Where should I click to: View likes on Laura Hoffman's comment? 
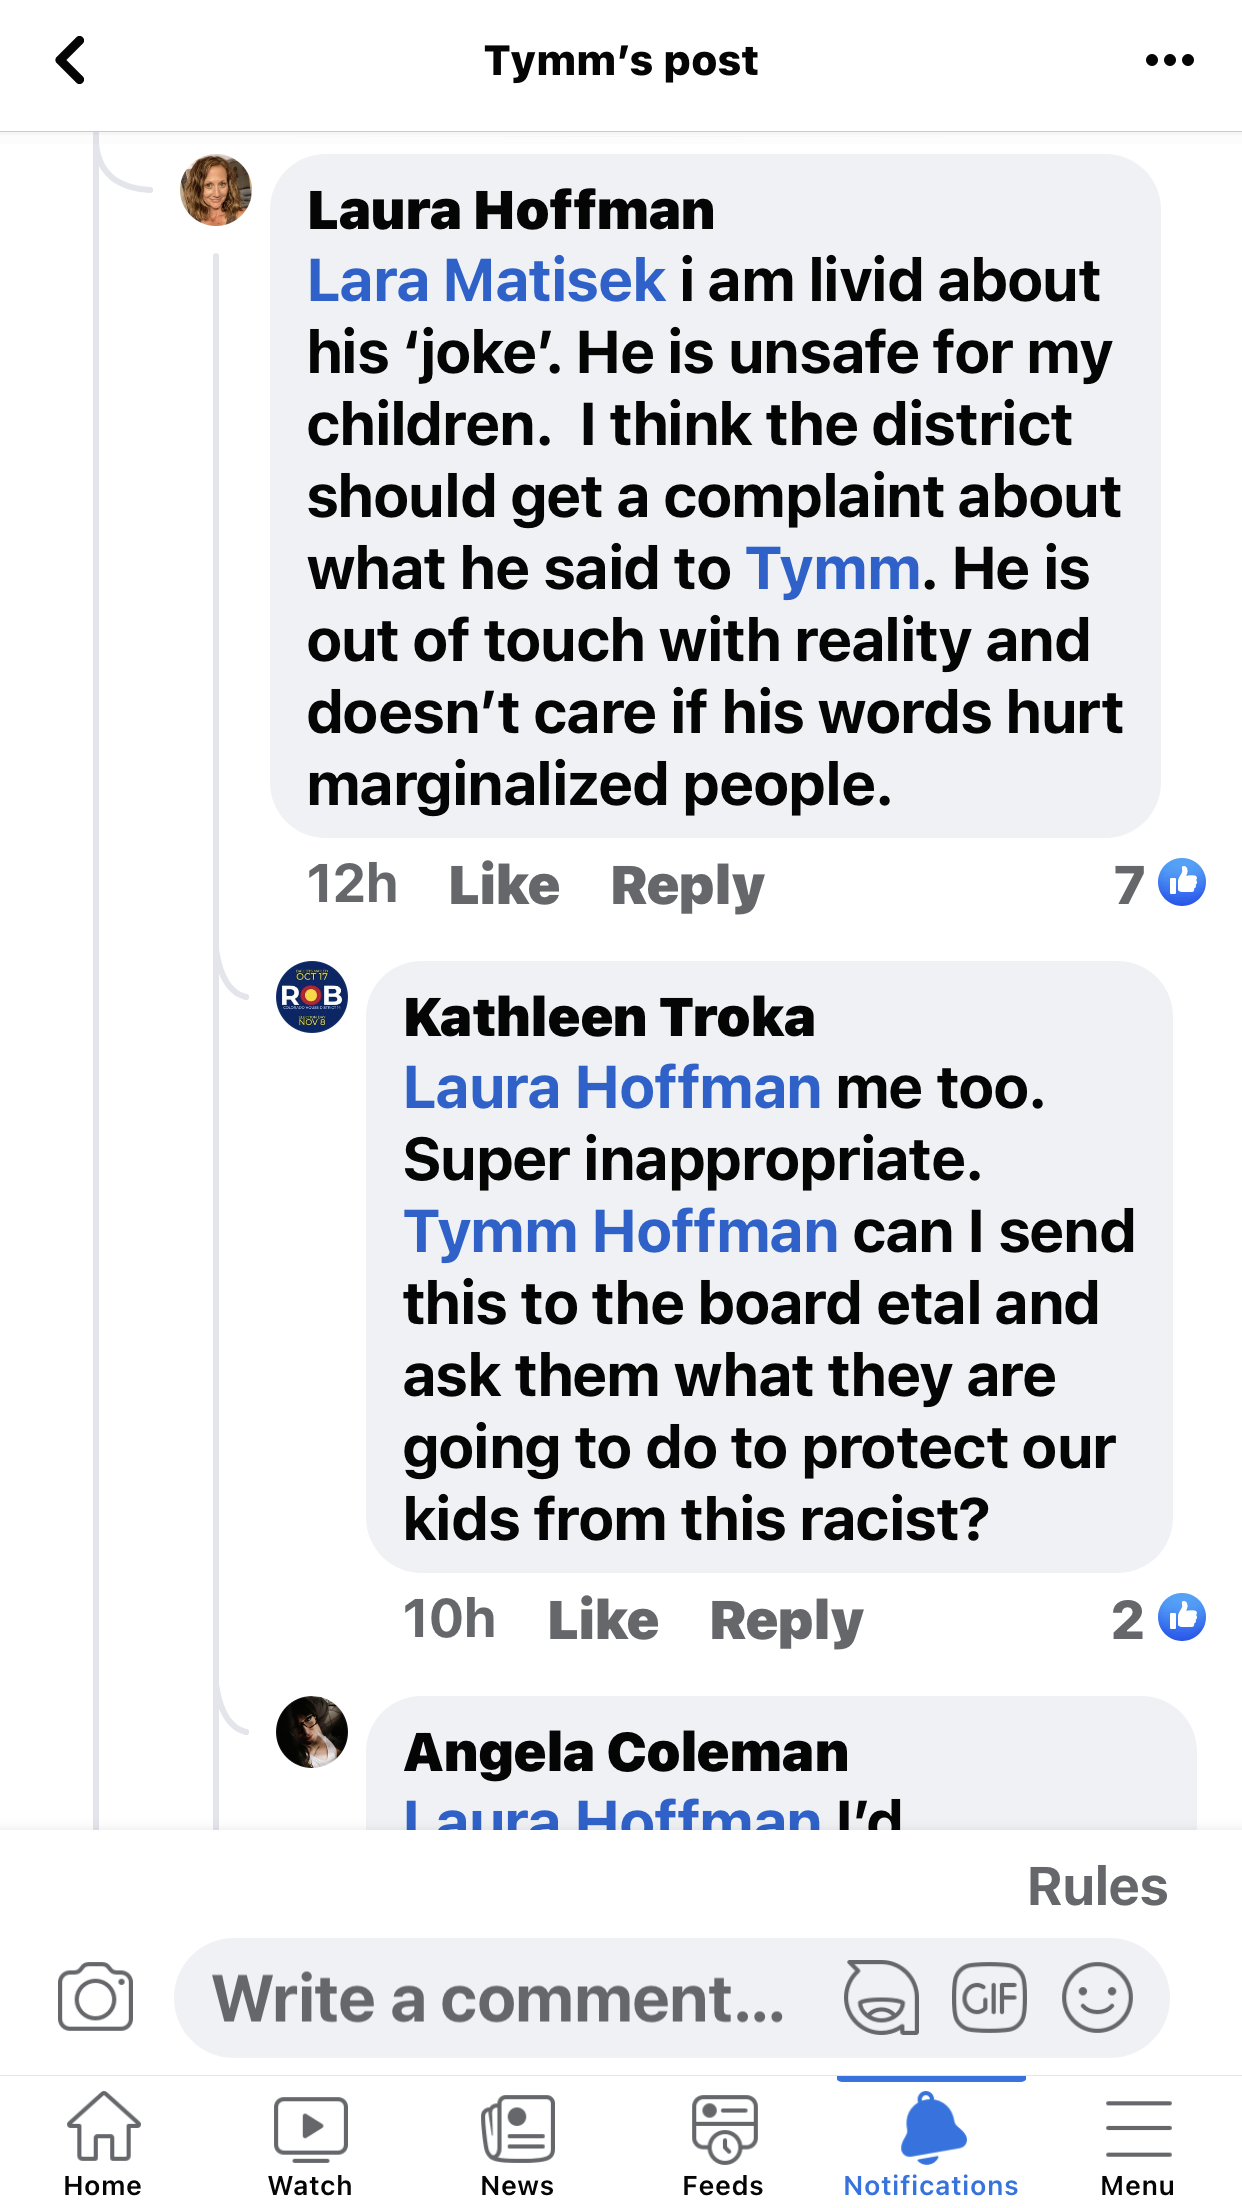tap(1160, 884)
